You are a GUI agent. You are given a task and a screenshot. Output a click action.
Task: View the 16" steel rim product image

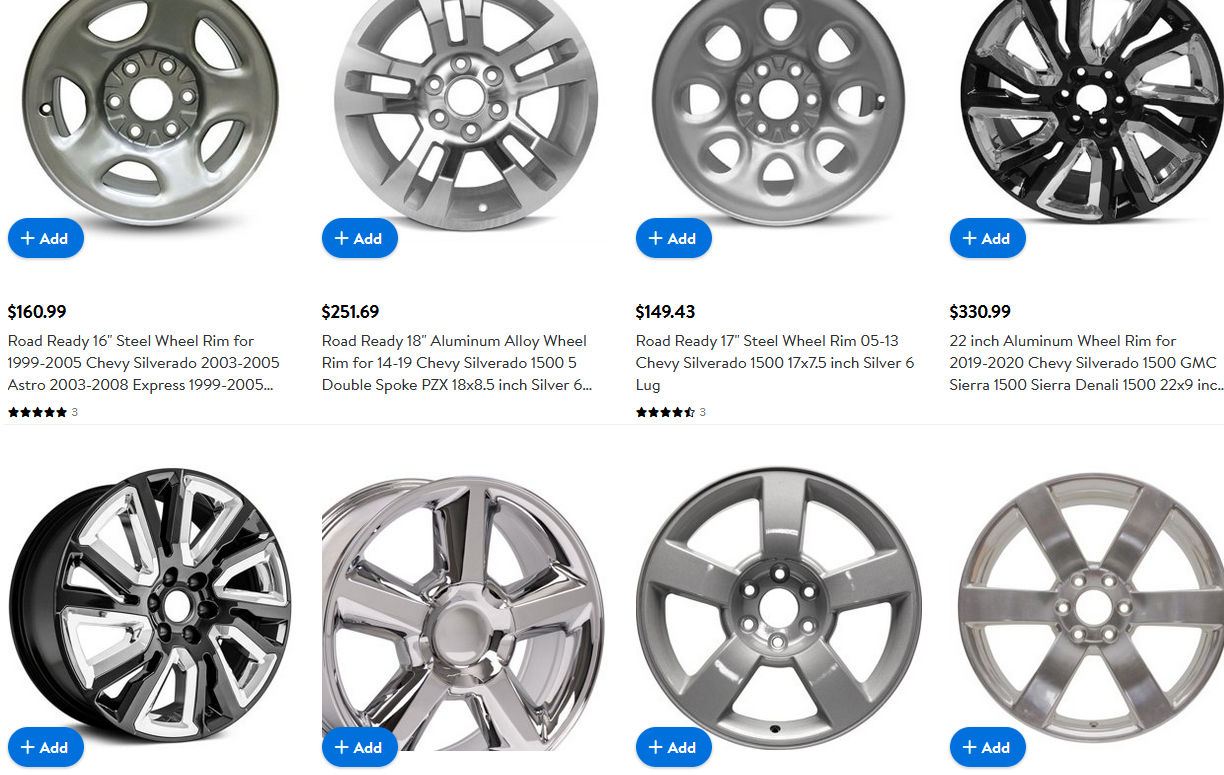[150, 110]
